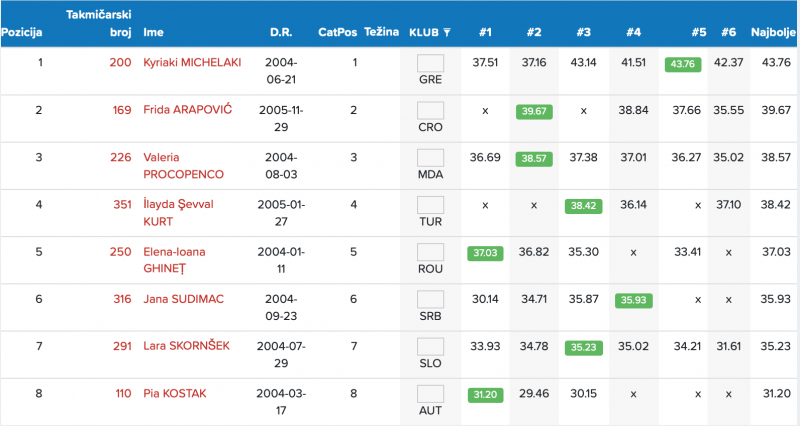Click the MDA flag icon

click(430, 157)
